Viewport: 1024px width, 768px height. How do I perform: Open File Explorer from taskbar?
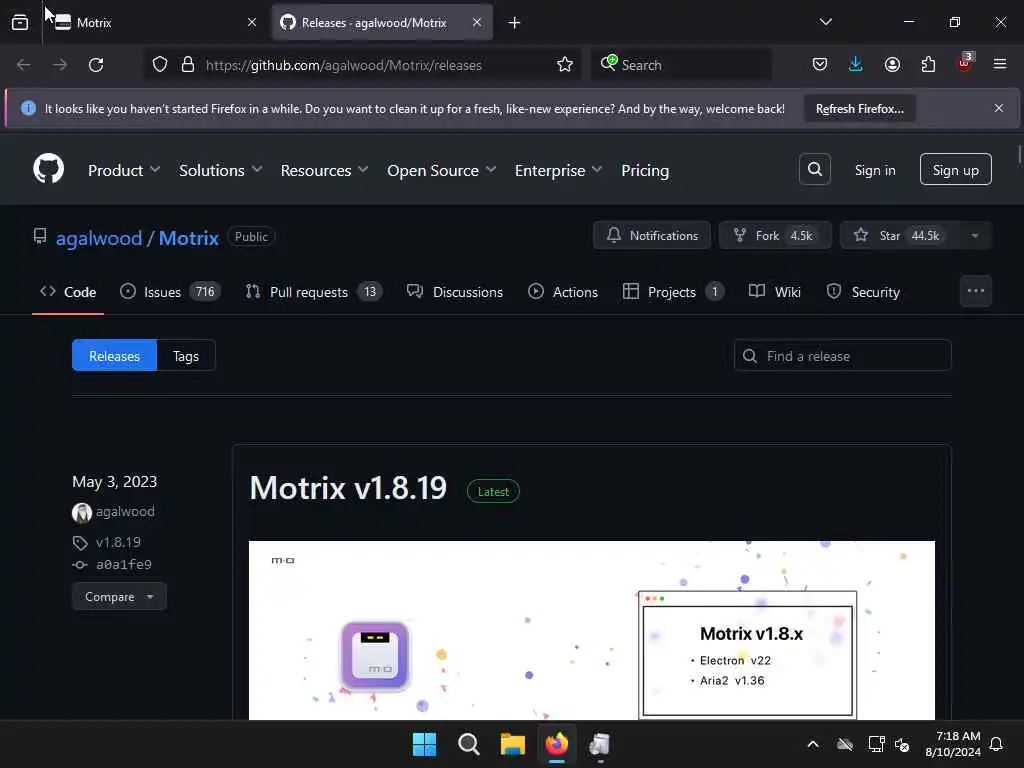pyautogui.click(x=513, y=744)
